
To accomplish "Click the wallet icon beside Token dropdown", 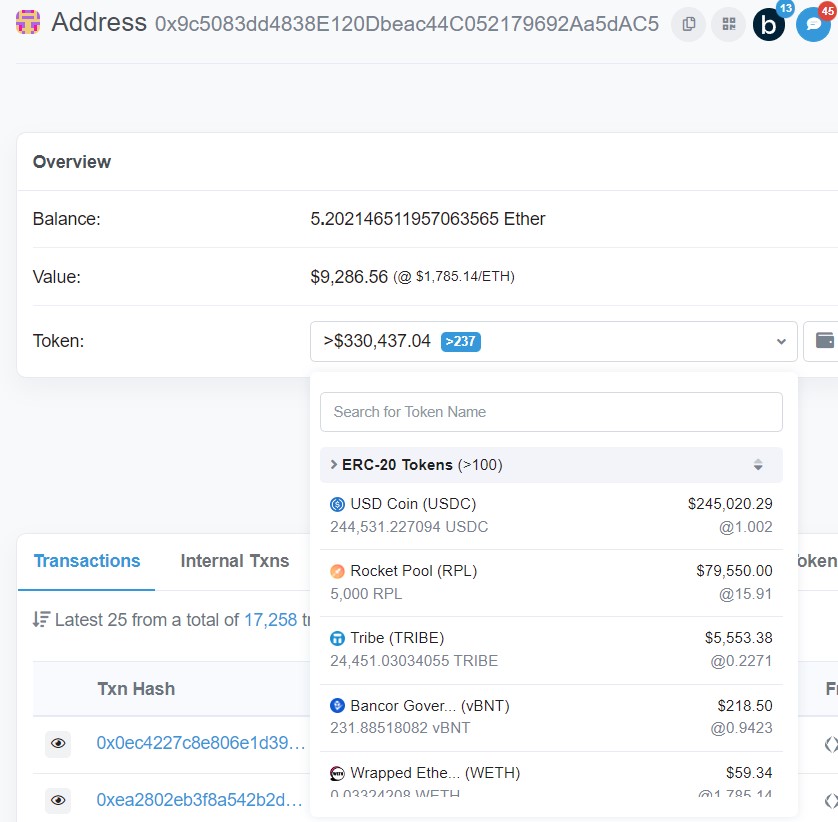I will [x=824, y=341].
